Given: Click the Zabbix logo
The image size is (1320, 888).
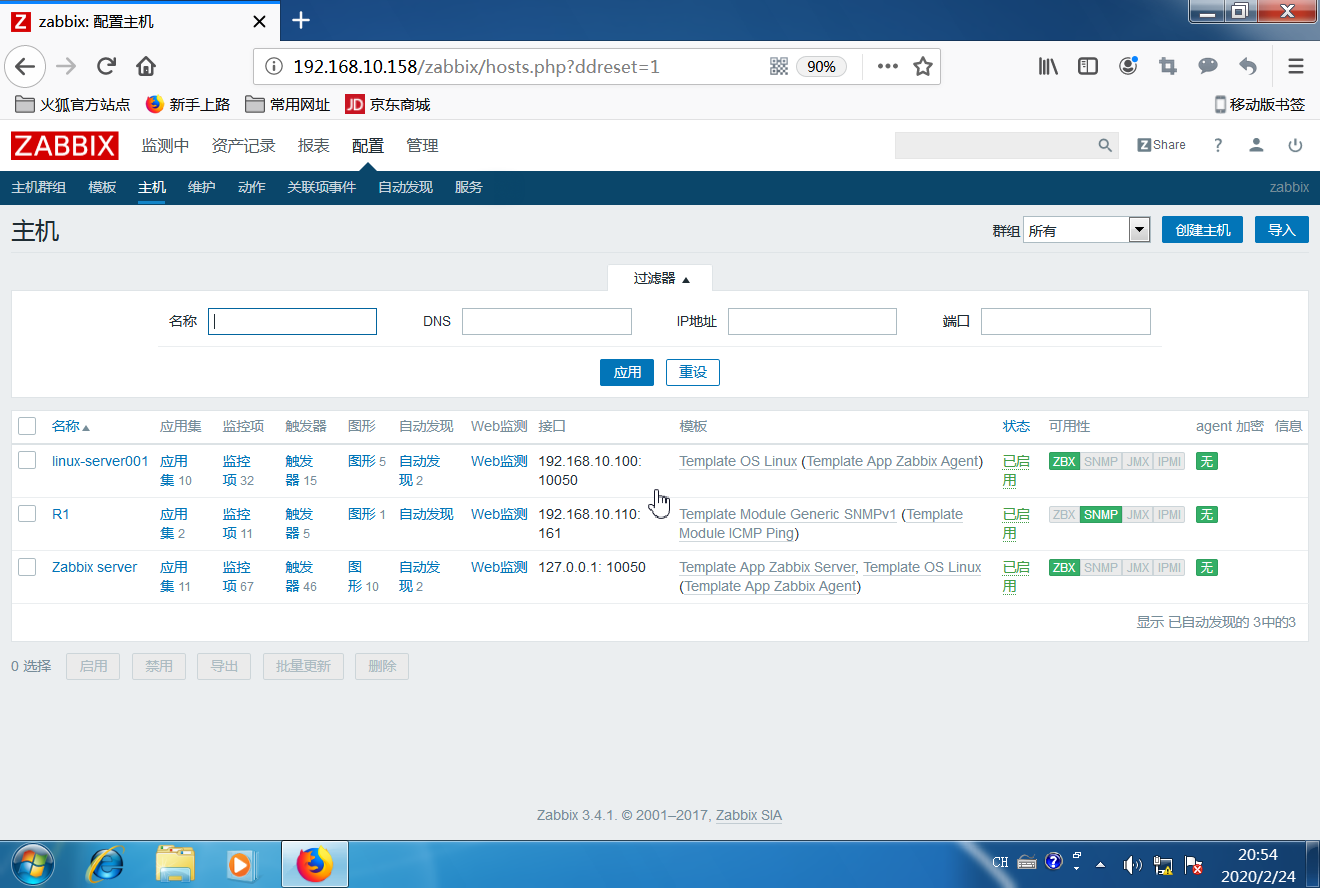Looking at the screenshot, I should (65, 146).
